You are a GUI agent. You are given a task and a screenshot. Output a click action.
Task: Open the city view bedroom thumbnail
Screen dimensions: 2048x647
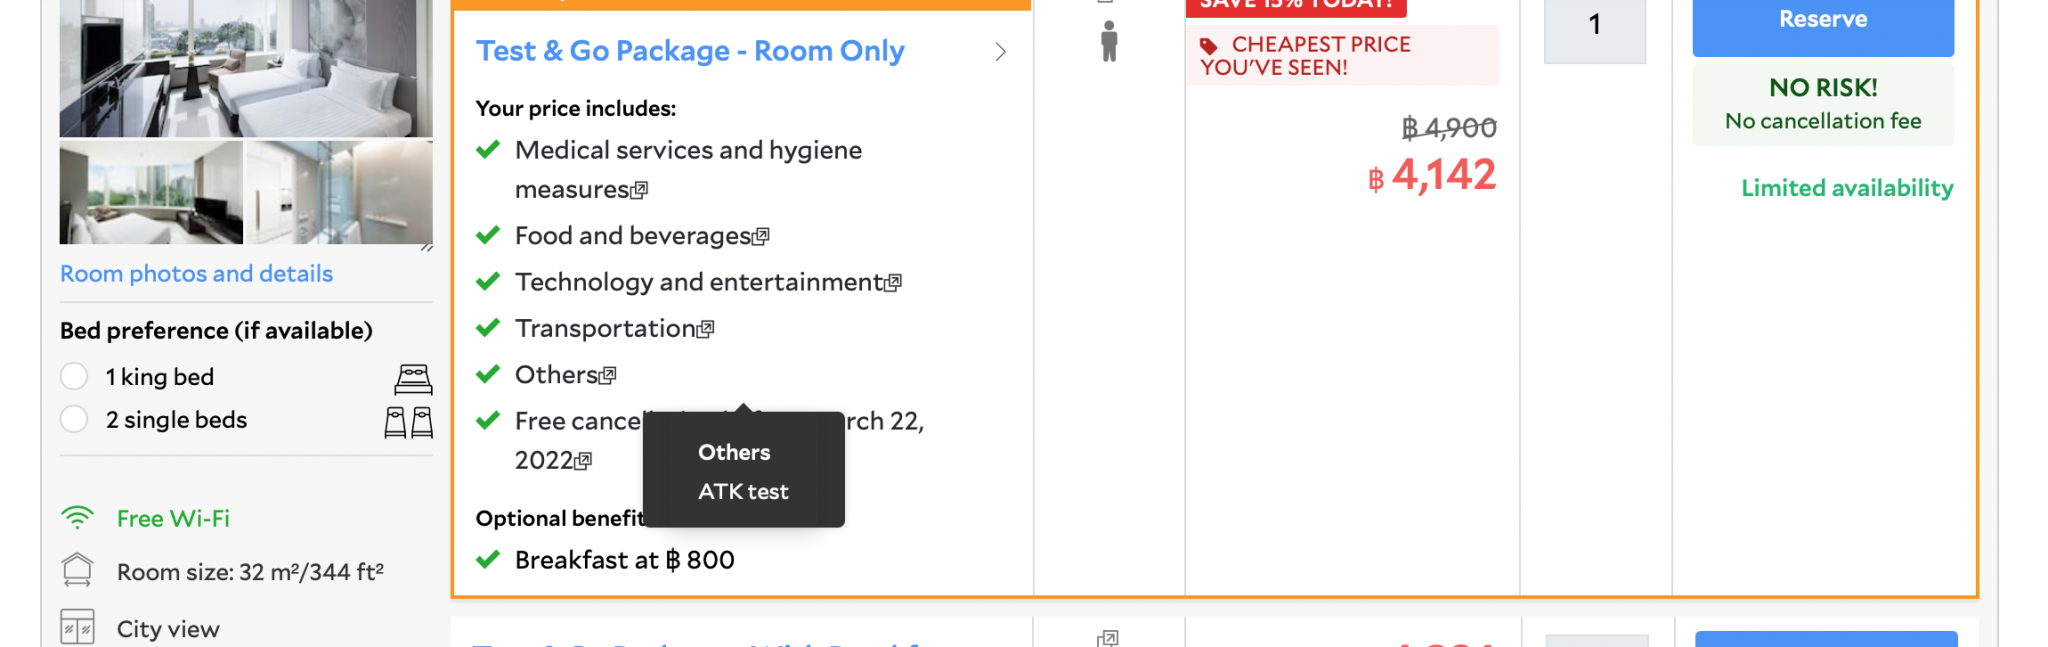[151, 192]
